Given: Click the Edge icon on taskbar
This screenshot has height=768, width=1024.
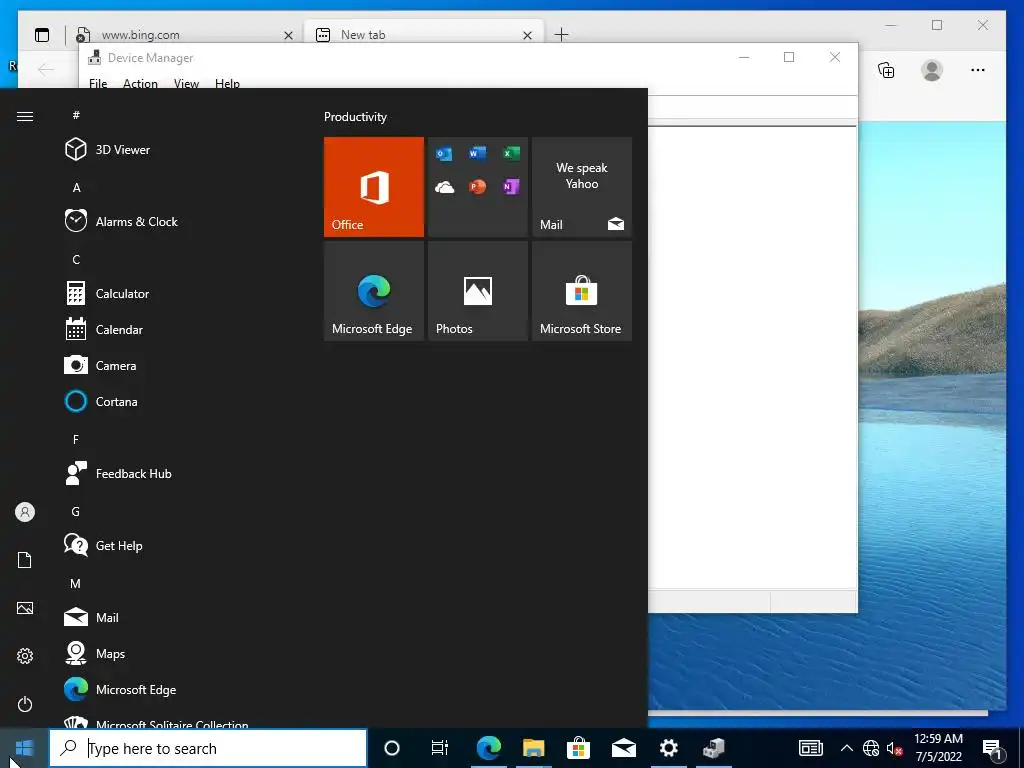Looking at the screenshot, I should click(488, 748).
